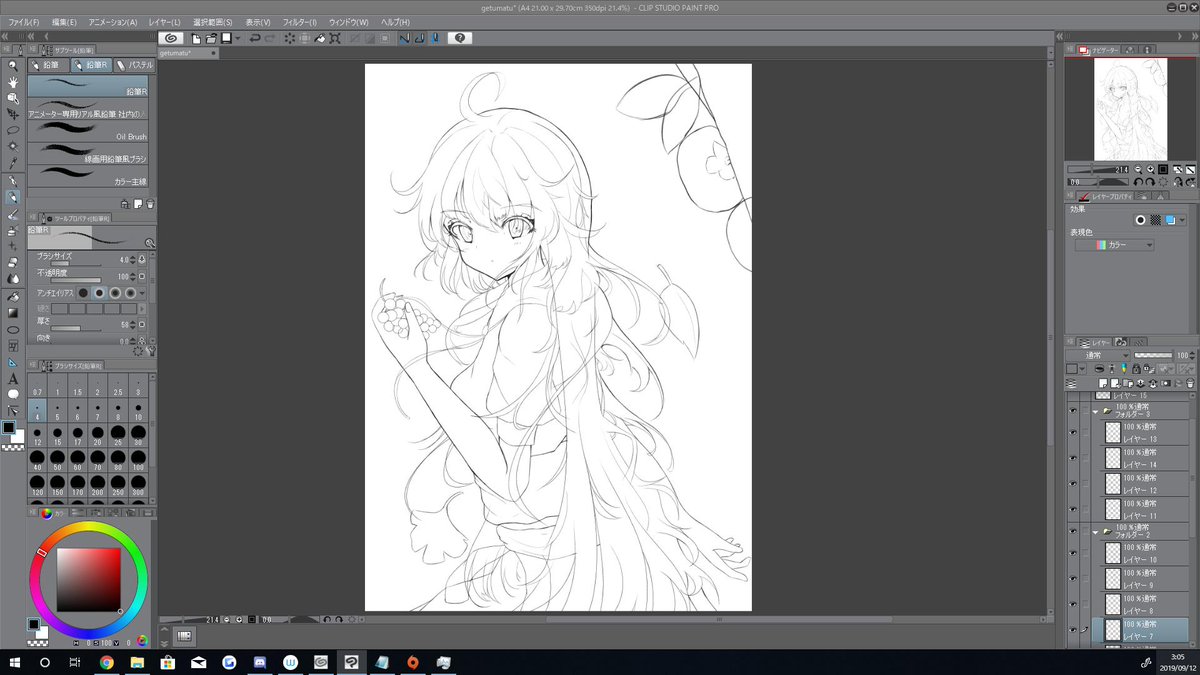The height and width of the screenshot is (675, 1200).
Task: Zoom in within Navigator panel
Action: pos(1151,170)
